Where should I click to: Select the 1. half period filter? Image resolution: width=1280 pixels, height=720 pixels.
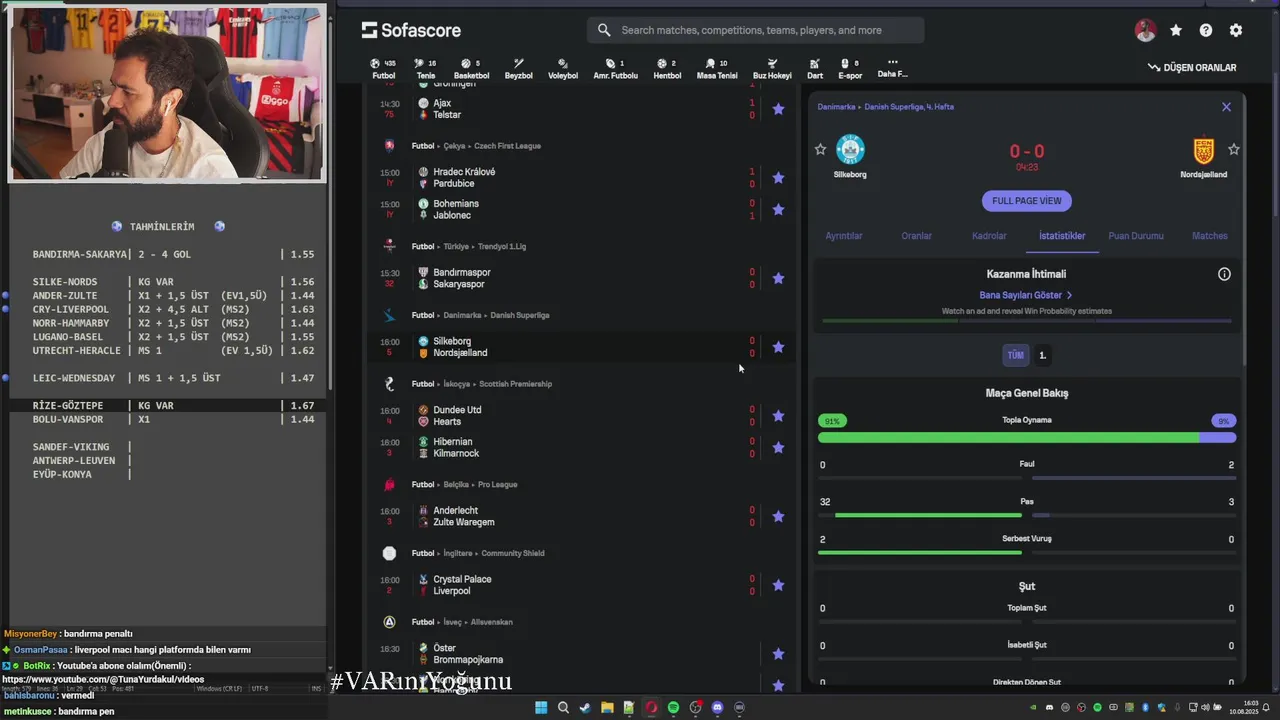click(x=1042, y=355)
